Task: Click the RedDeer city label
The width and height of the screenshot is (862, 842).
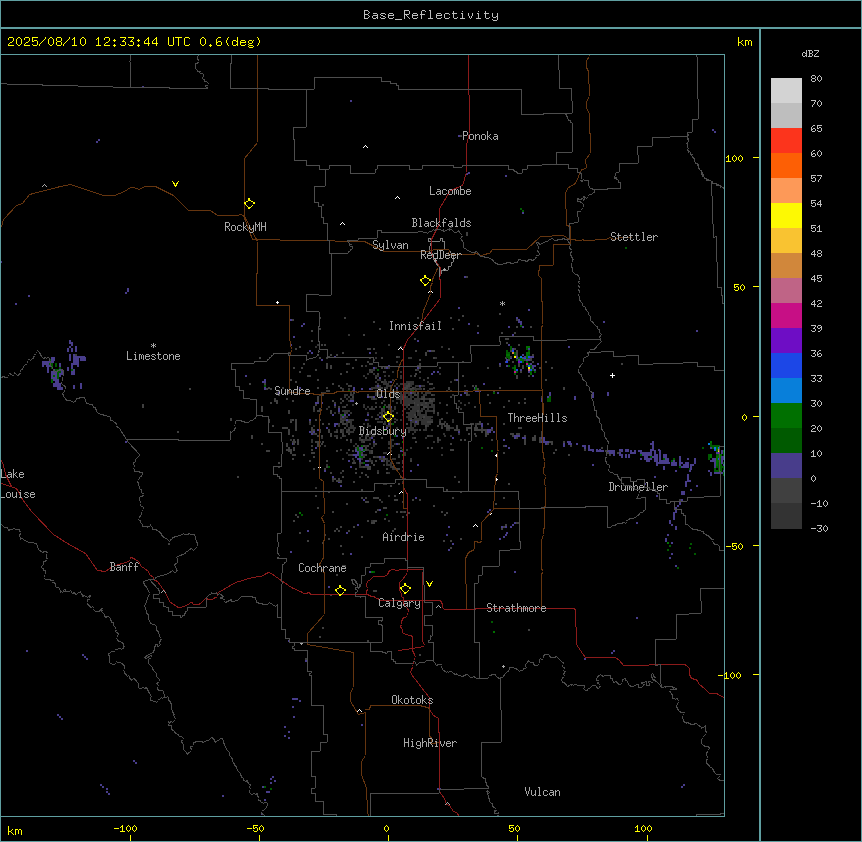Action: click(x=440, y=255)
